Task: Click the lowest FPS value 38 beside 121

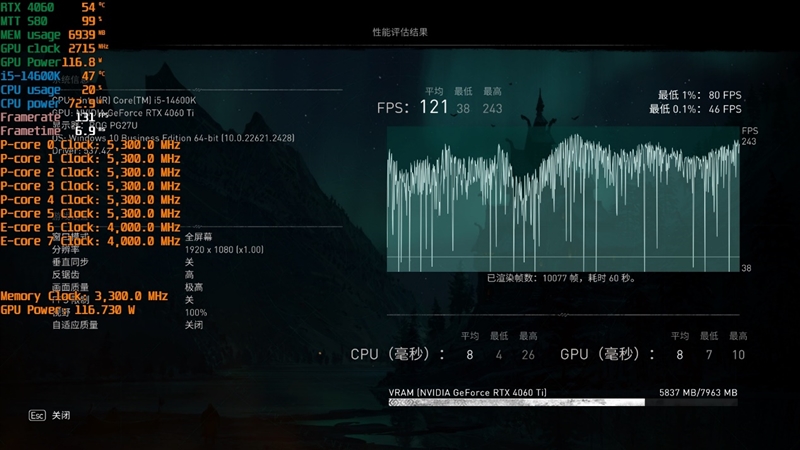Action: tap(463, 109)
